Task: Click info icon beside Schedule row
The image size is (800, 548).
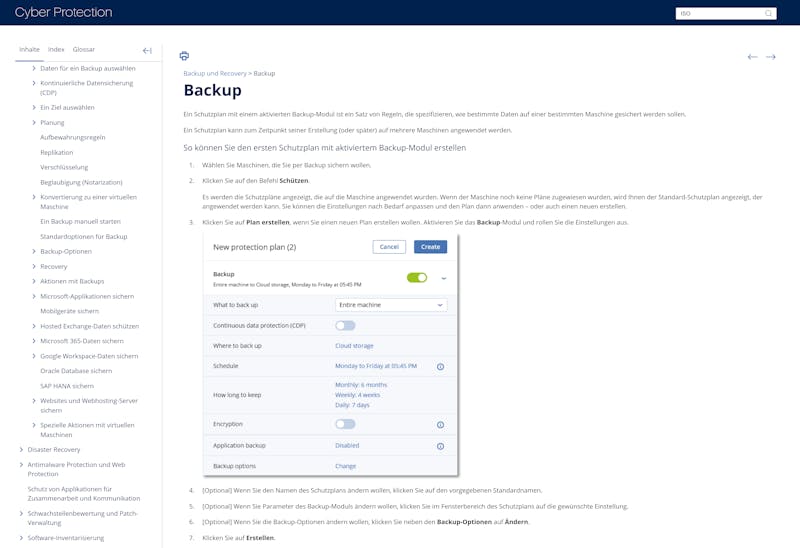Action: point(440,366)
